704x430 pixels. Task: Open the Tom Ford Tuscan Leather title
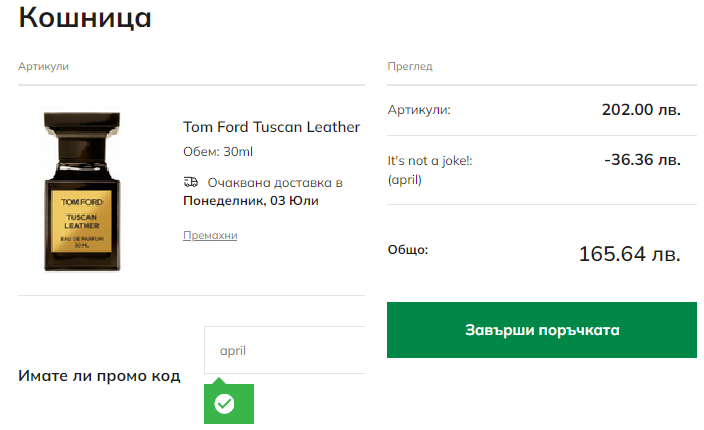pos(271,127)
